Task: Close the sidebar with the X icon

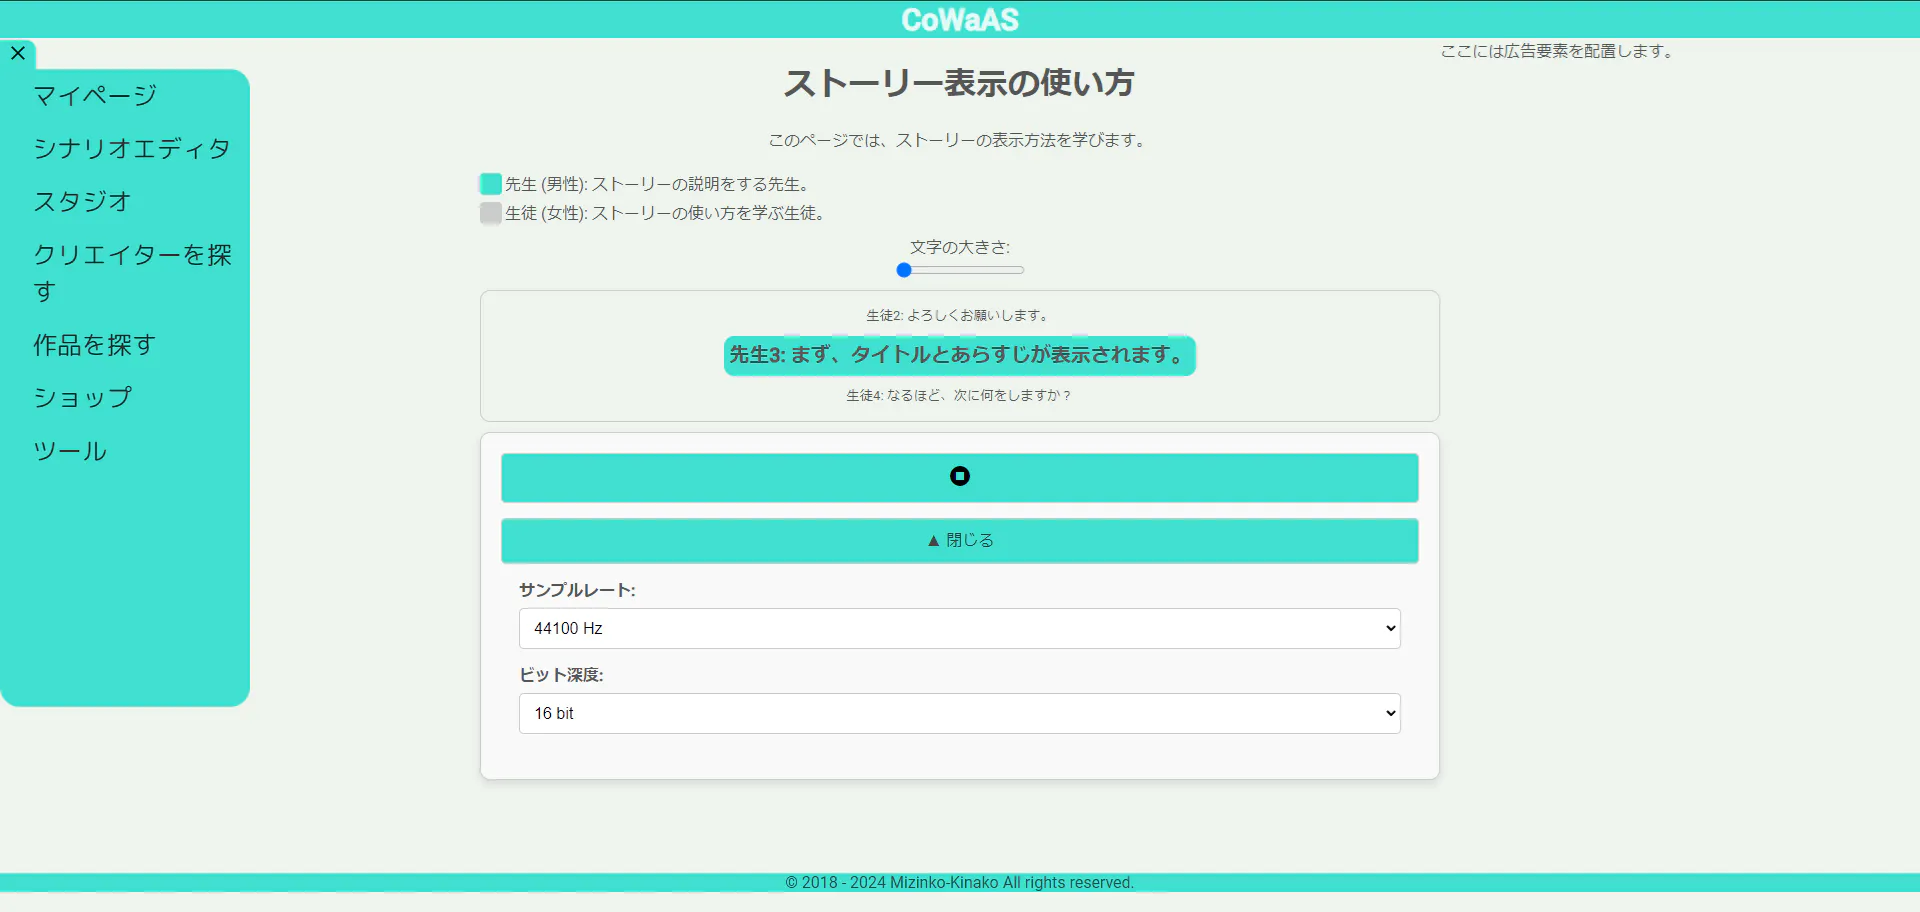Action: click(18, 53)
